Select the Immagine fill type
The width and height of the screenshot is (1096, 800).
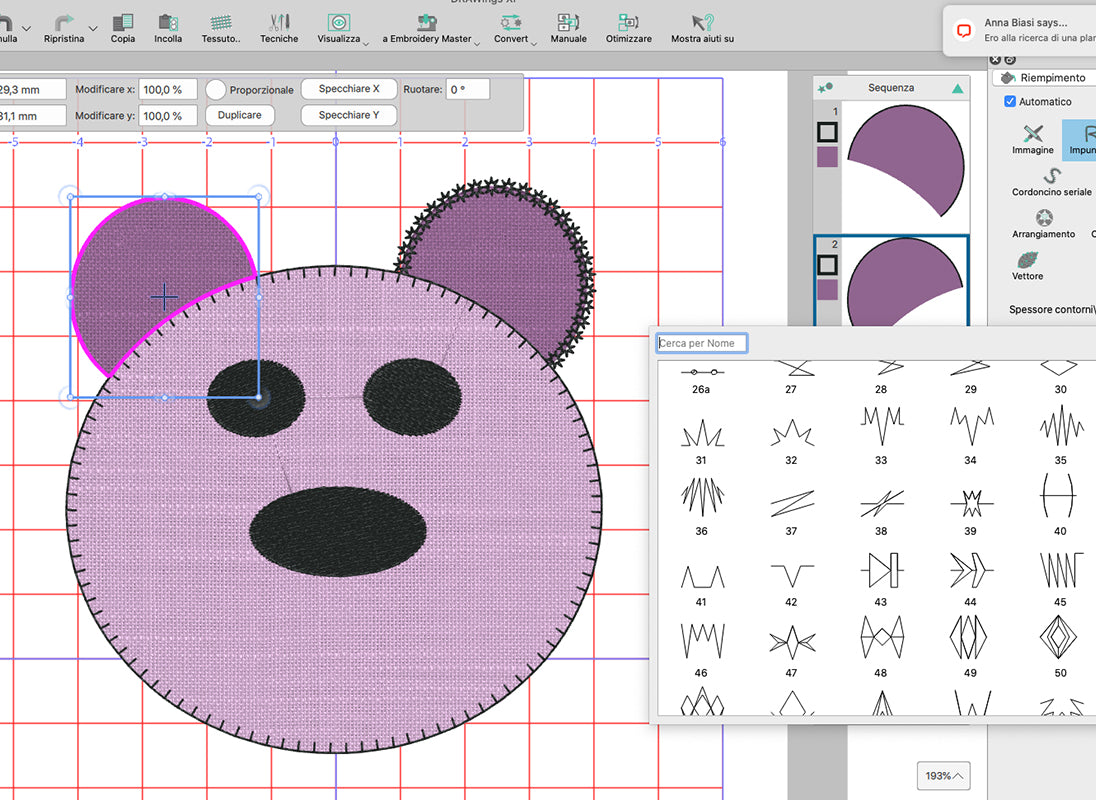click(x=1032, y=138)
